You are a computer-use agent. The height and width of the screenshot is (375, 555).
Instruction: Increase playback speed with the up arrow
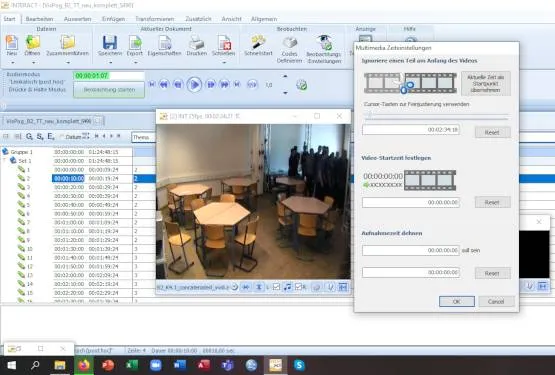(285, 76)
